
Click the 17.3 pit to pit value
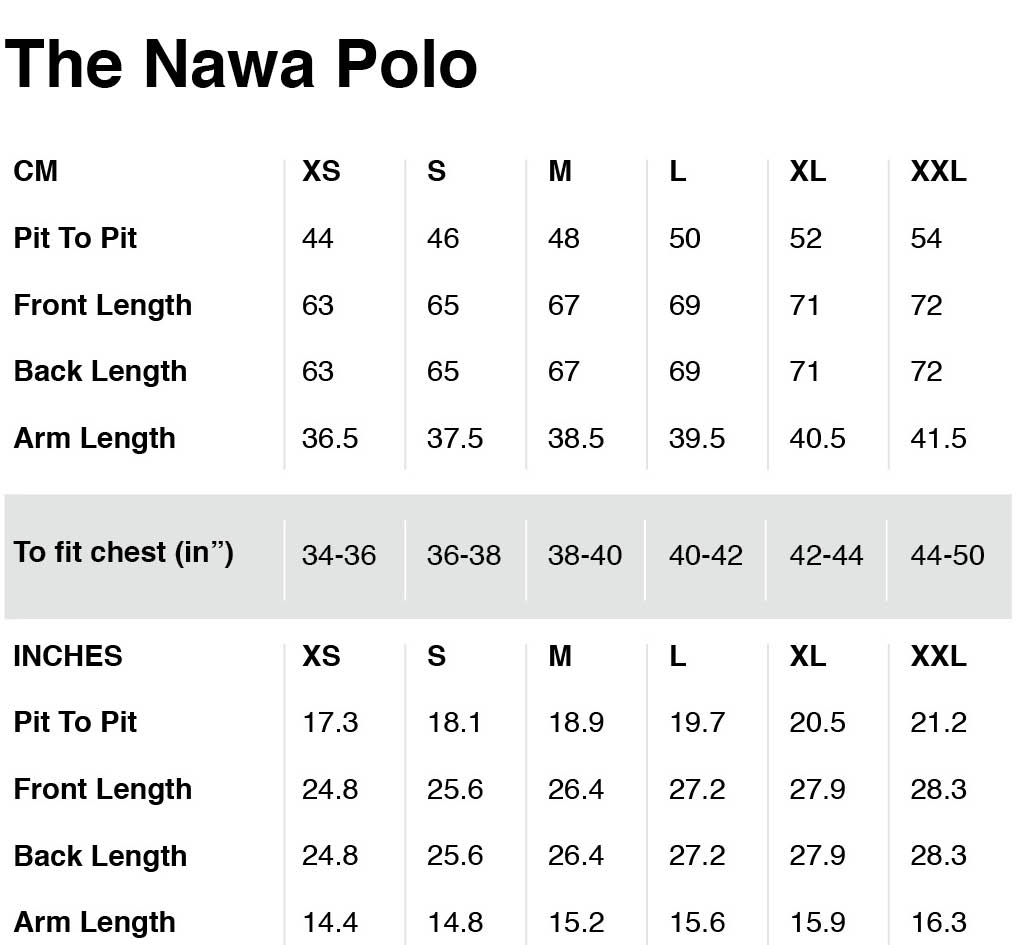(x=329, y=723)
